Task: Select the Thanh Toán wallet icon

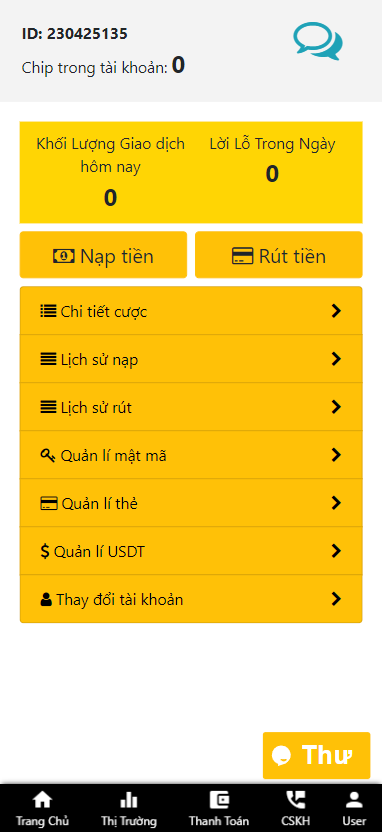Action: tap(219, 800)
